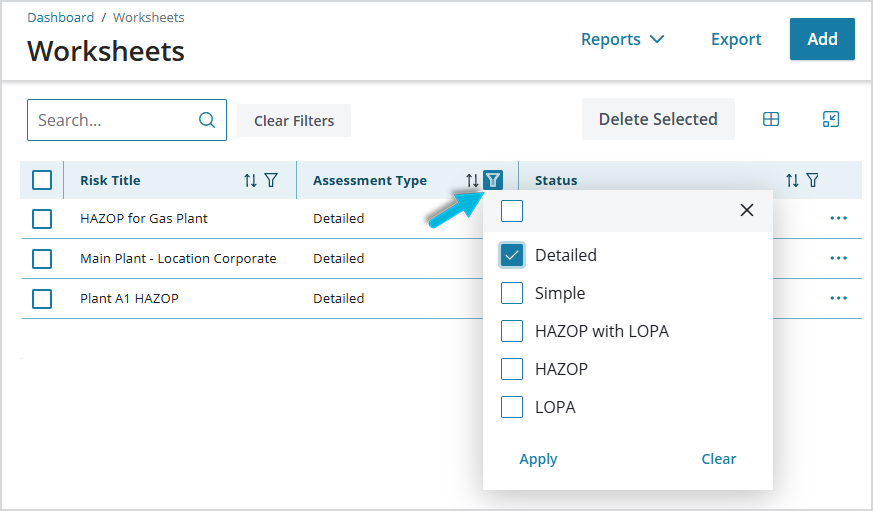Viewport: 873px width, 511px height.
Task: Close the filter popup with X
Action: click(x=747, y=210)
